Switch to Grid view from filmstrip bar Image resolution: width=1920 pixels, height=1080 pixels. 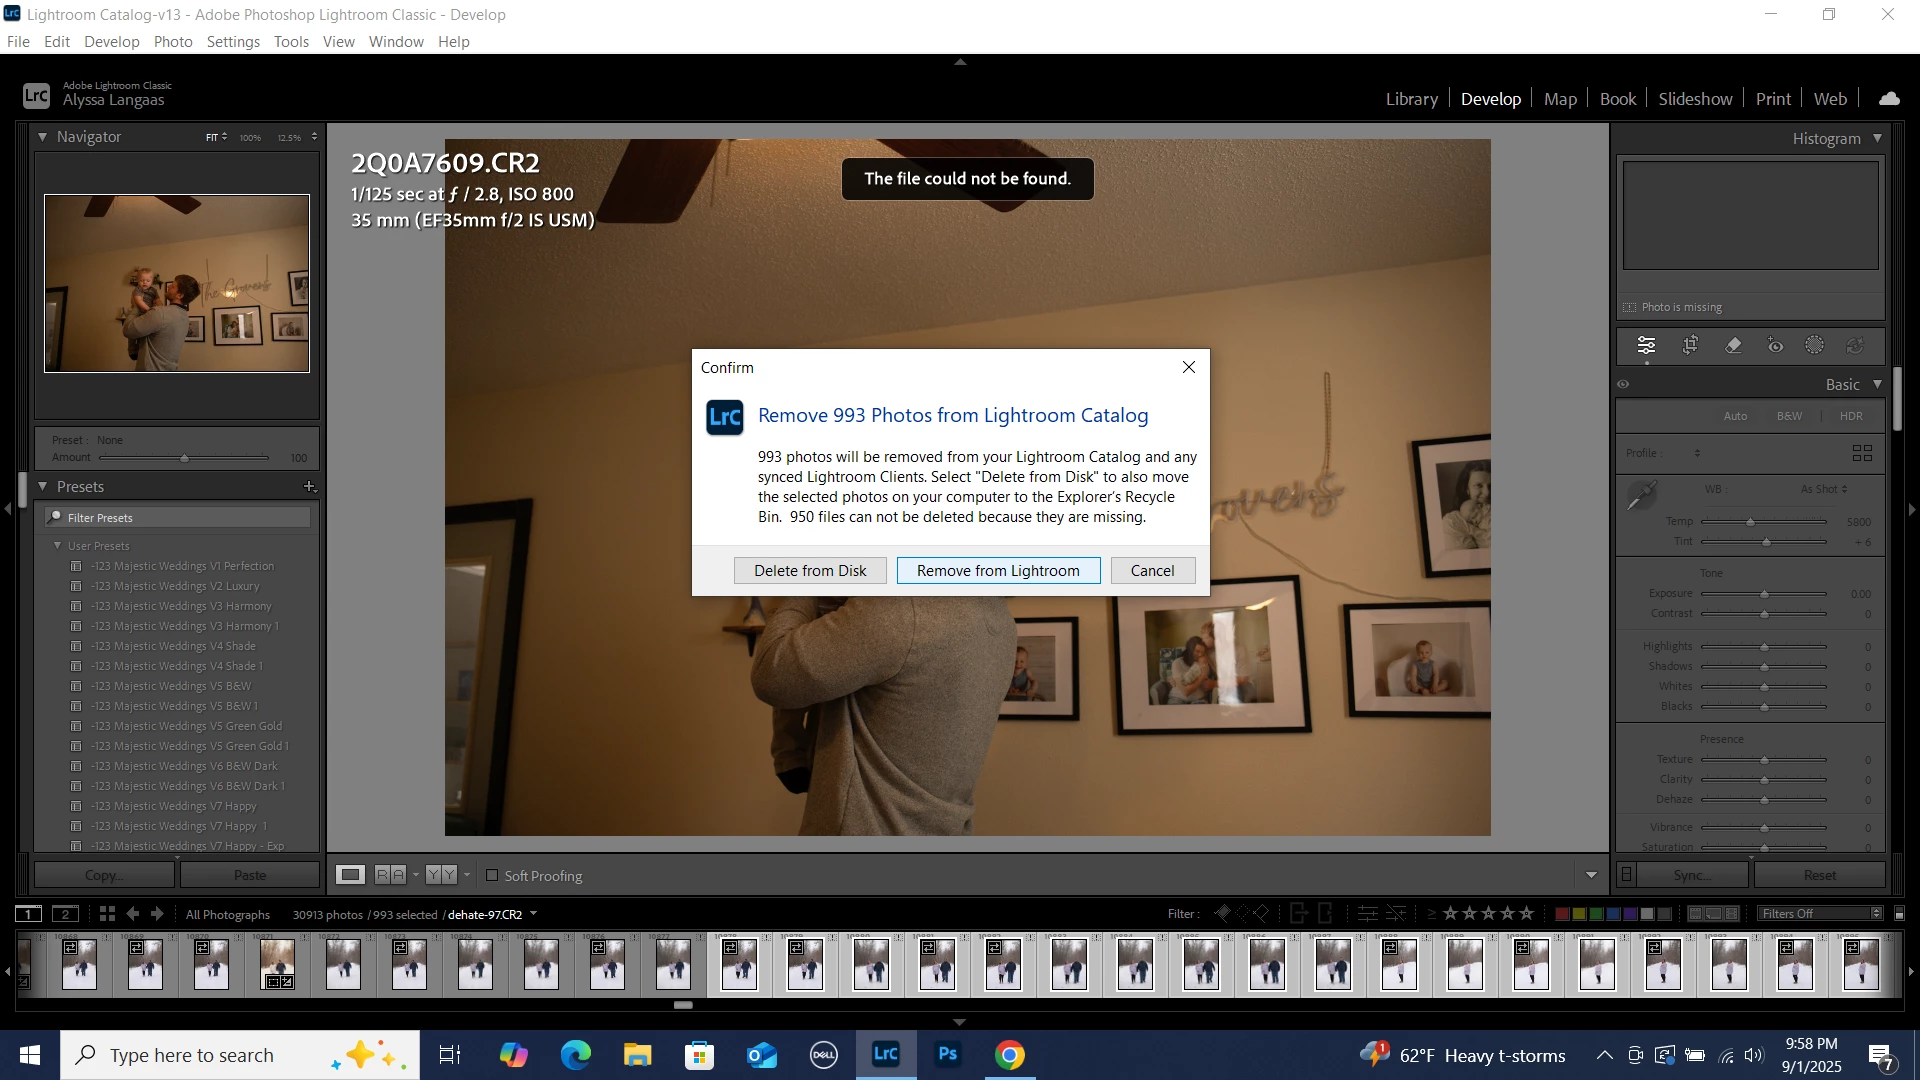(107, 914)
